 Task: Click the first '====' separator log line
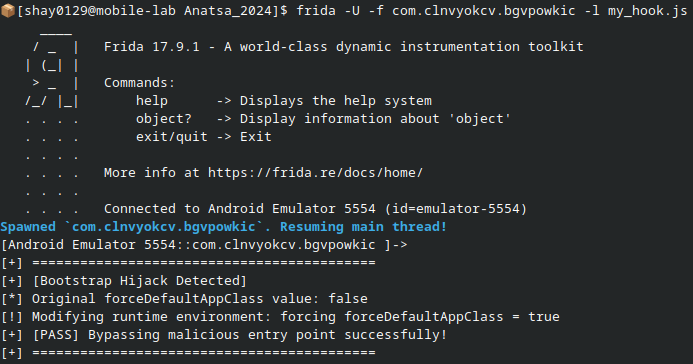[188, 263]
